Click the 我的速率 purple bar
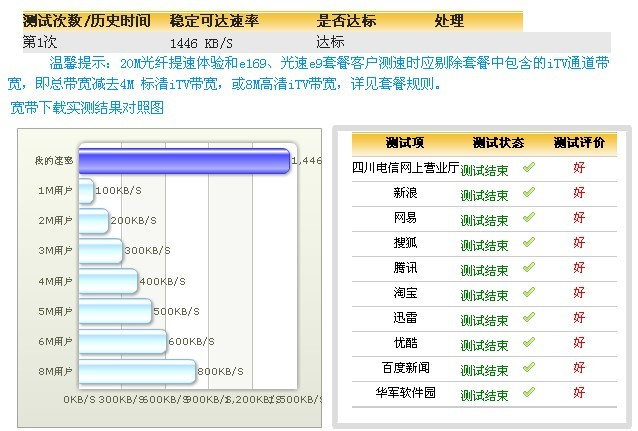The image size is (638, 431). [x=184, y=161]
